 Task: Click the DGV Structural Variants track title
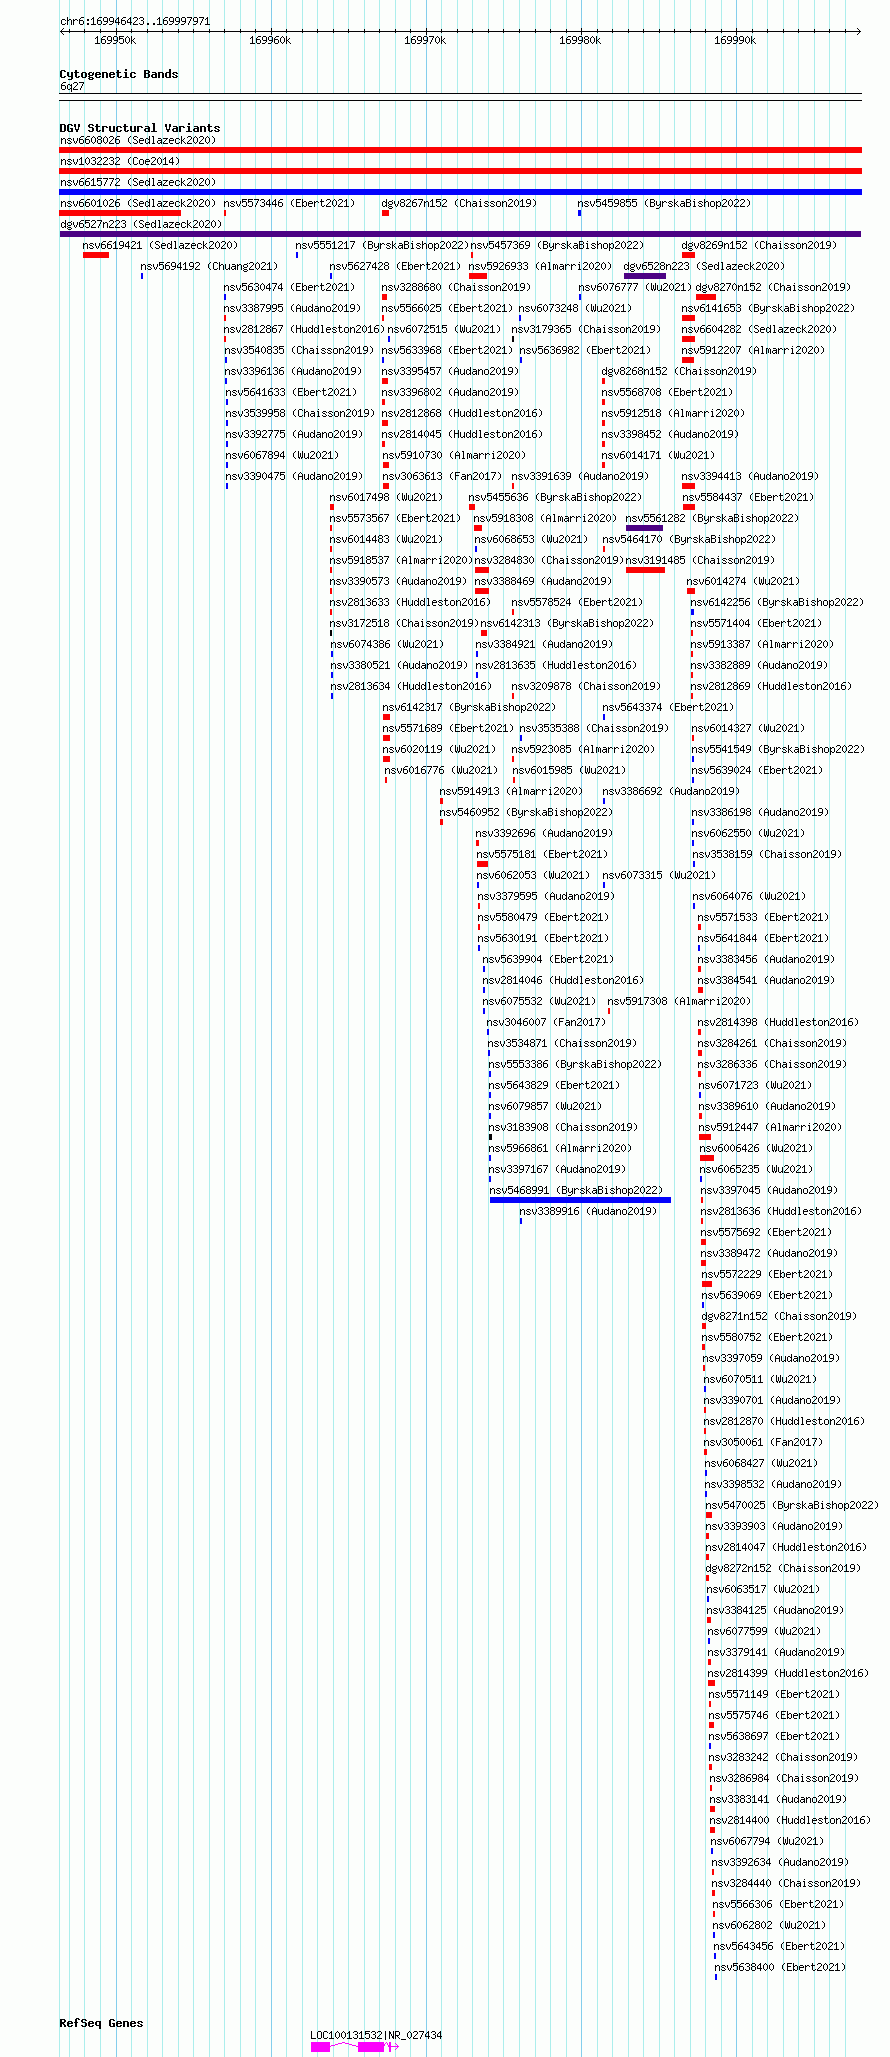coord(140,128)
